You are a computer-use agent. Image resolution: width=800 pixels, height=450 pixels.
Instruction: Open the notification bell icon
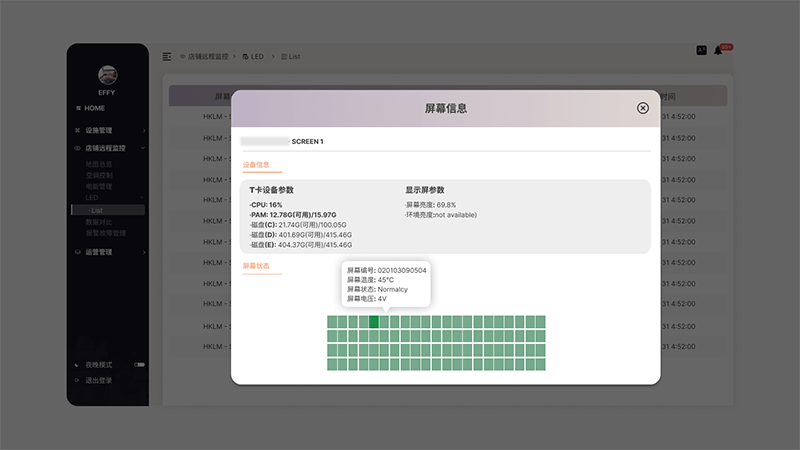point(718,50)
